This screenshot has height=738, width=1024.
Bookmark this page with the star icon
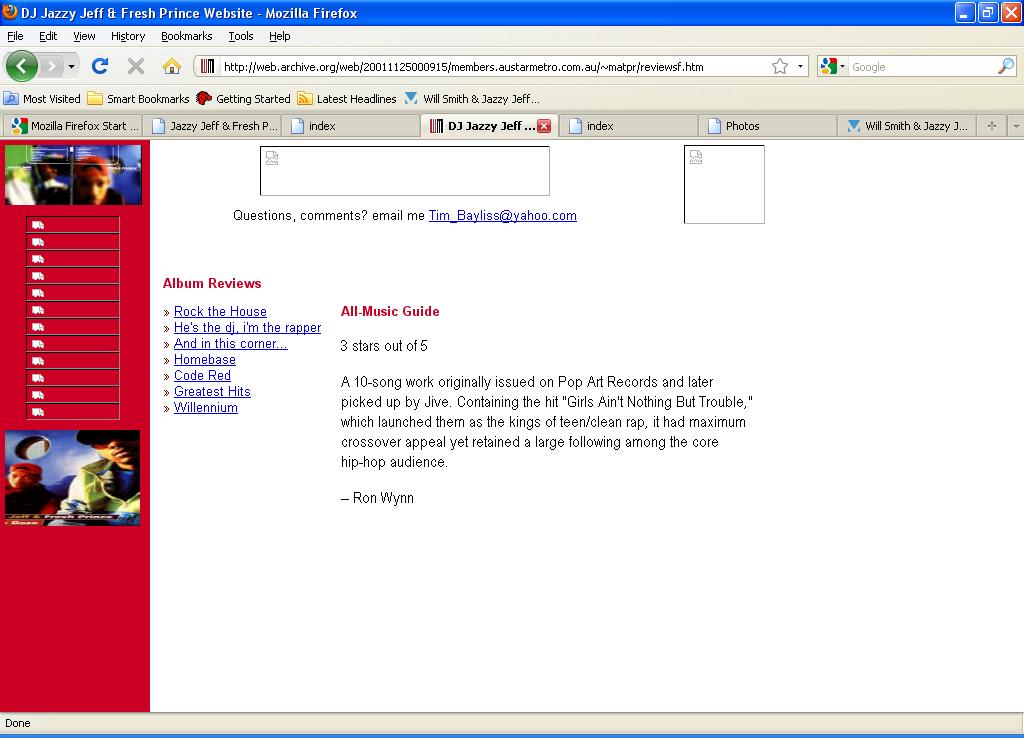(x=780, y=67)
